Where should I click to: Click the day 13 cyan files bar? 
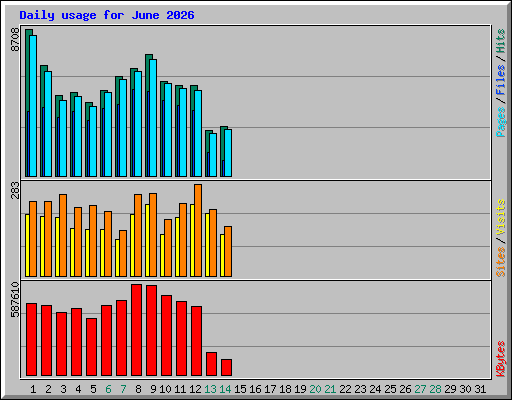tap(213, 155)
